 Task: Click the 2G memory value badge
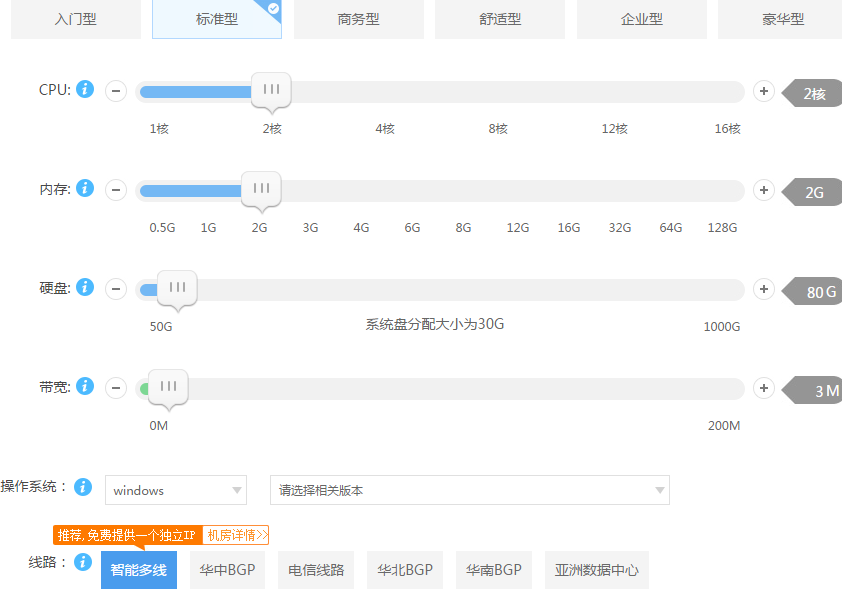[x=812, y=192]
